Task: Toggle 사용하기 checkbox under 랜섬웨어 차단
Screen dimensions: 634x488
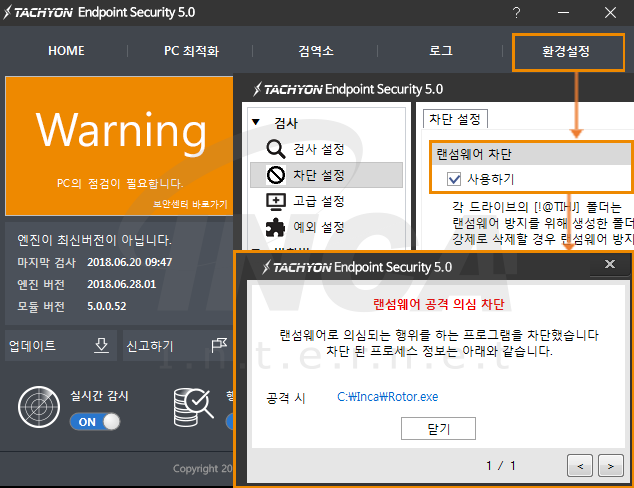Action: pos(454,179)
